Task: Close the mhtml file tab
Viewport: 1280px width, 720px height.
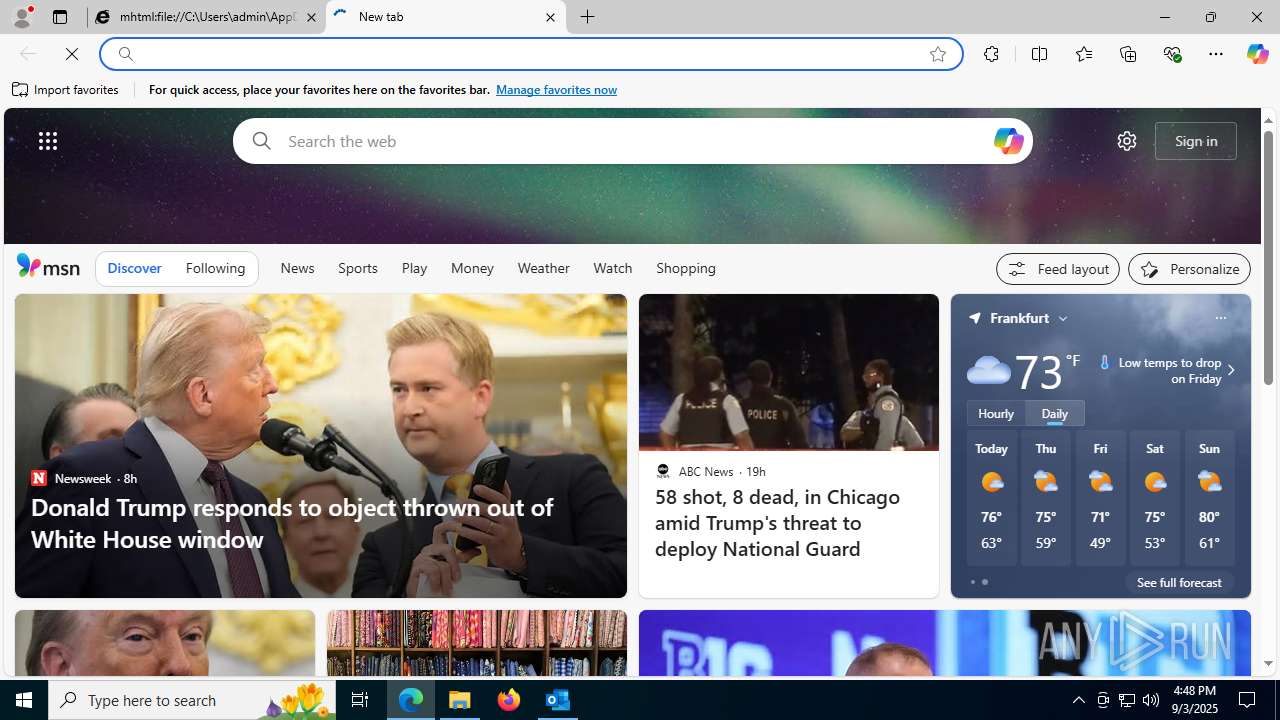Action: coord(311,17)
